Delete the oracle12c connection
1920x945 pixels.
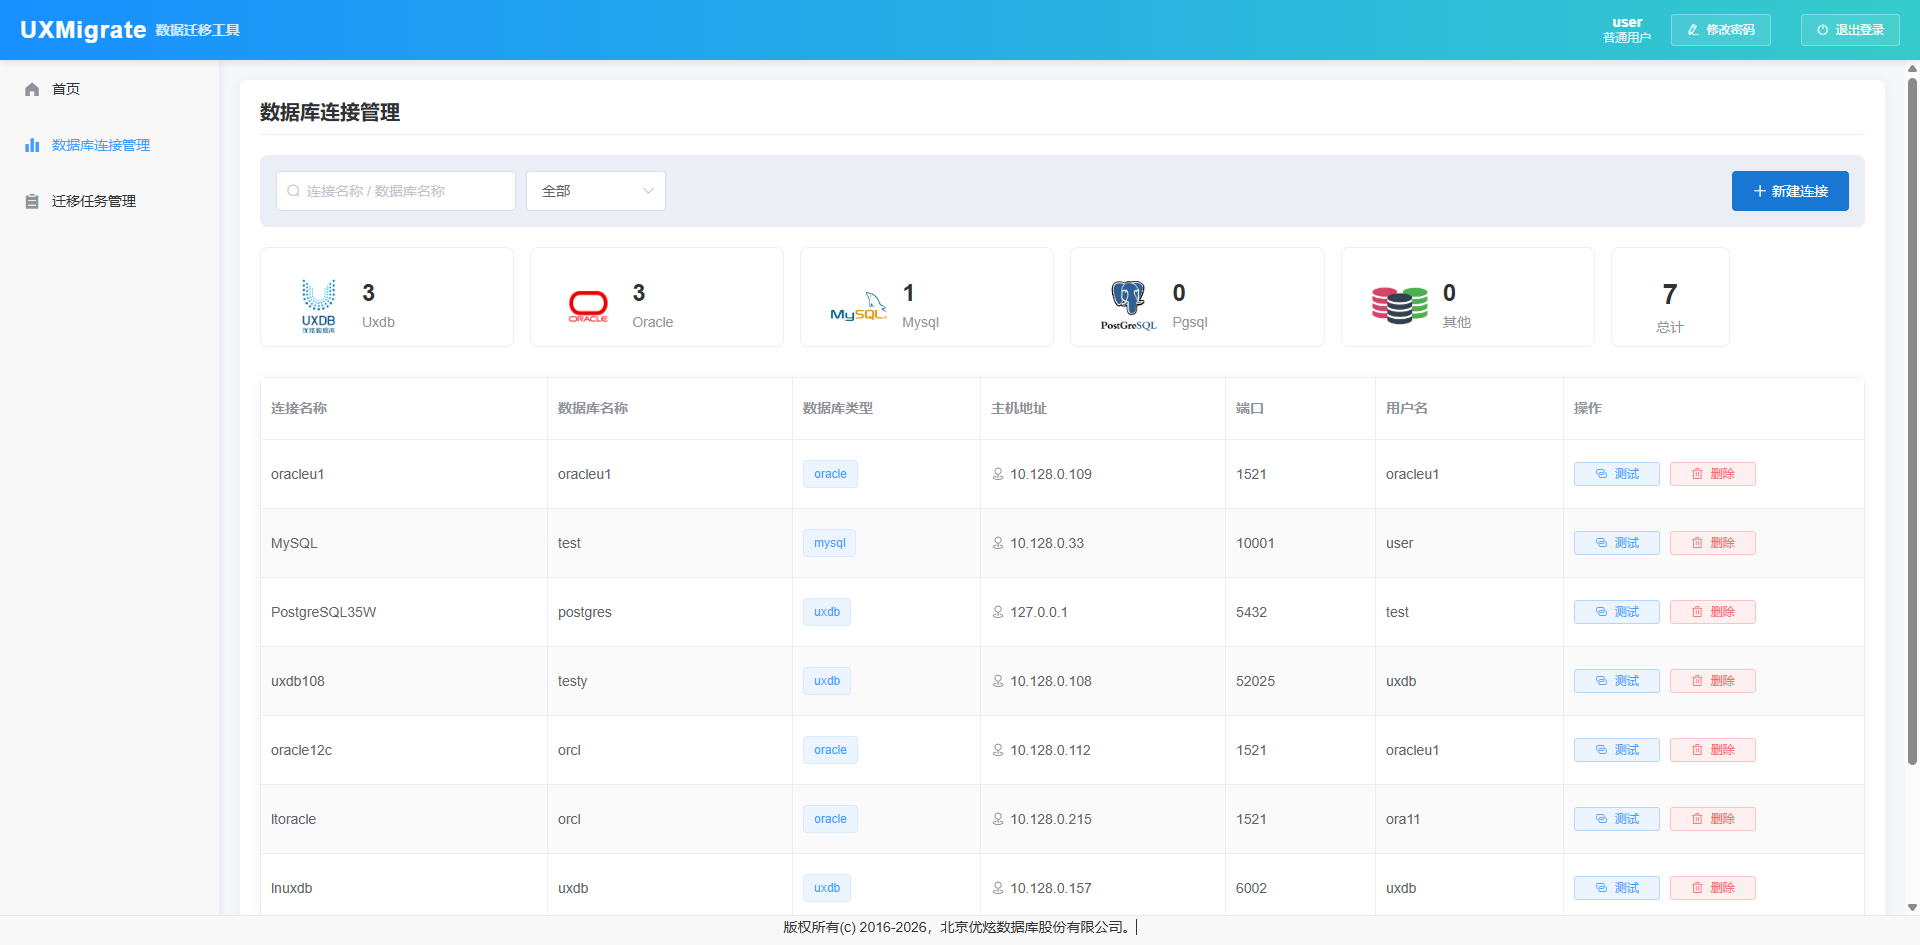point(1712,750)
